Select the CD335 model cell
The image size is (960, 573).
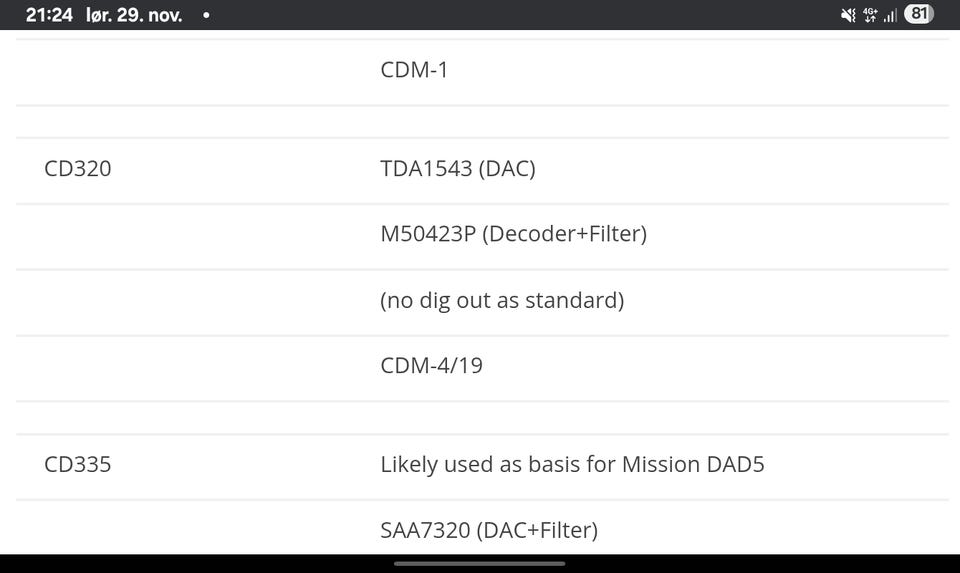78,465
